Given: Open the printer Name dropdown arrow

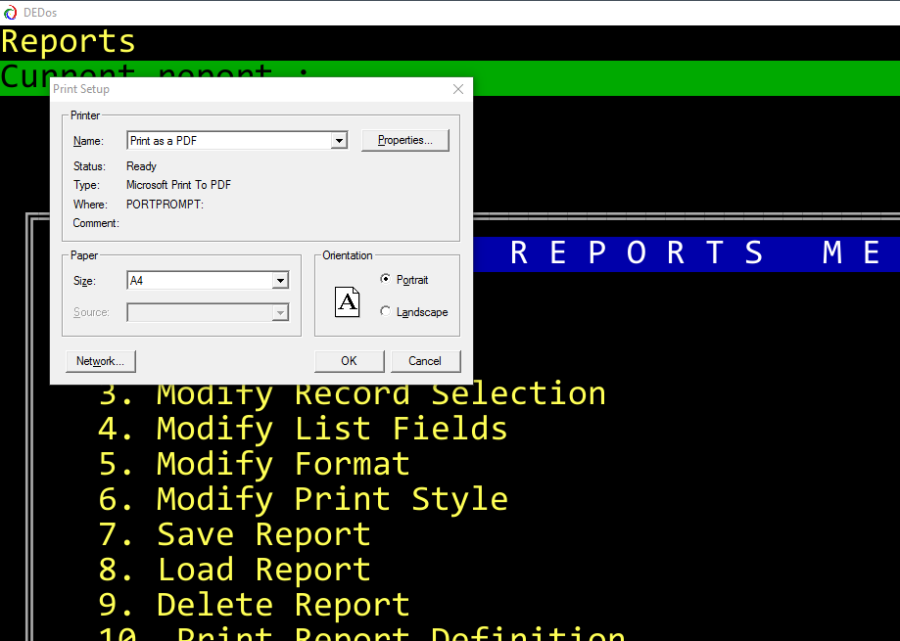Looking at the screenshot, I should tap(339, 141).
